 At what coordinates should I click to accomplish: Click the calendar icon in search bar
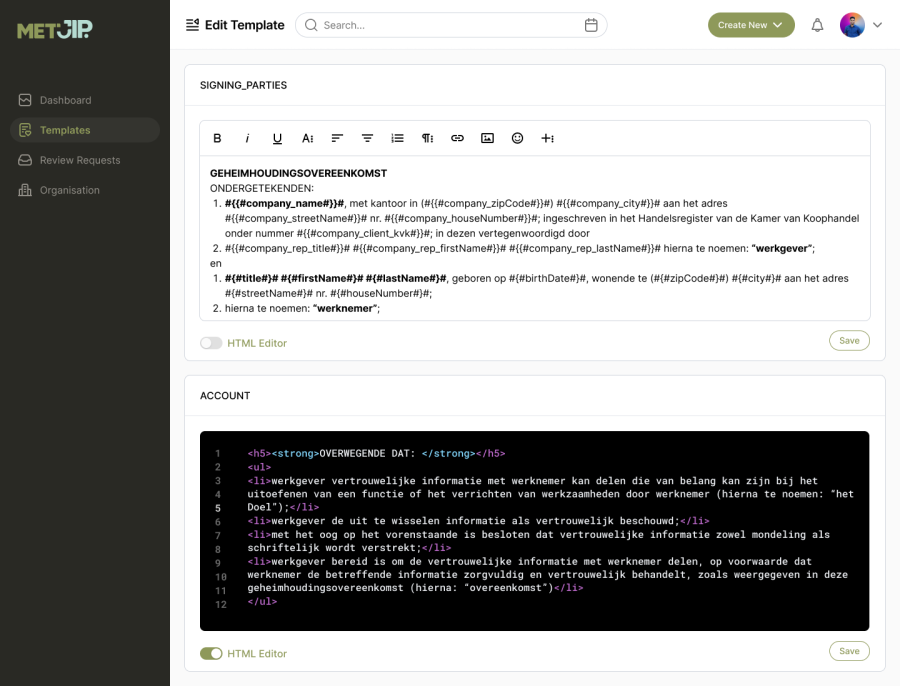[591, 25]
